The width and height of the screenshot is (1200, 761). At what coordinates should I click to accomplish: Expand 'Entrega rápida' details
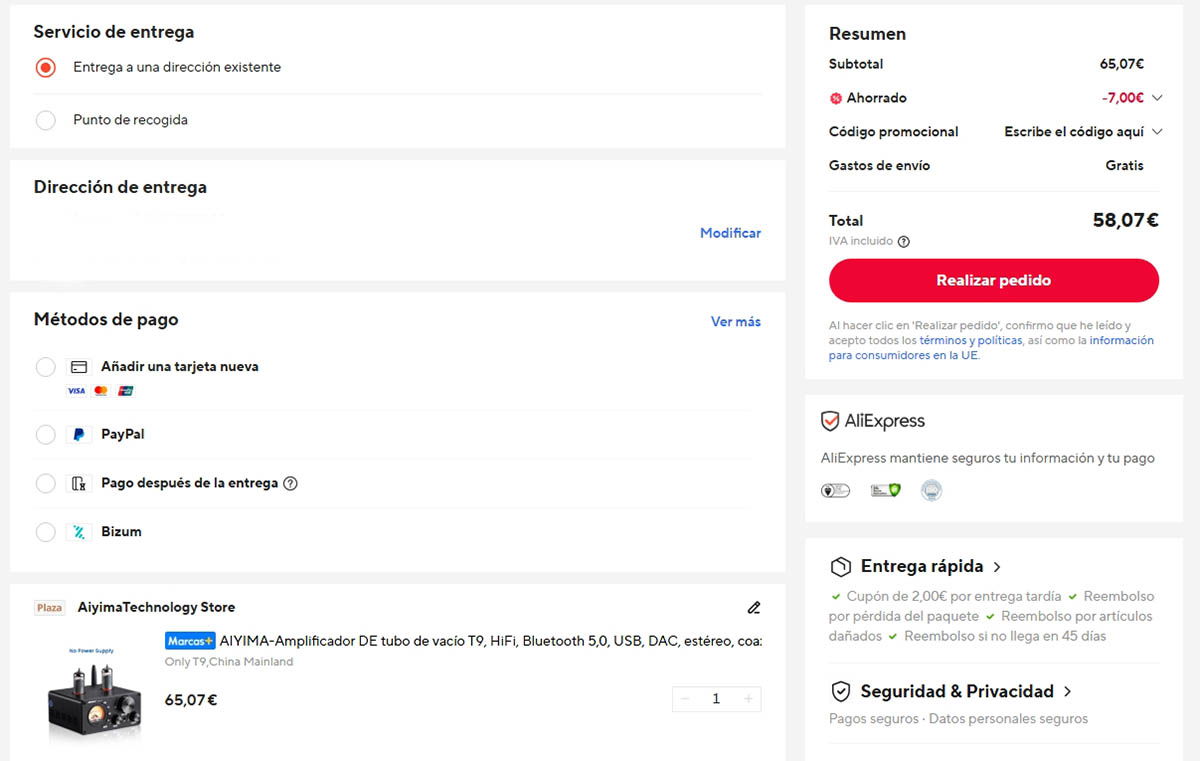[x=998, y=566]
